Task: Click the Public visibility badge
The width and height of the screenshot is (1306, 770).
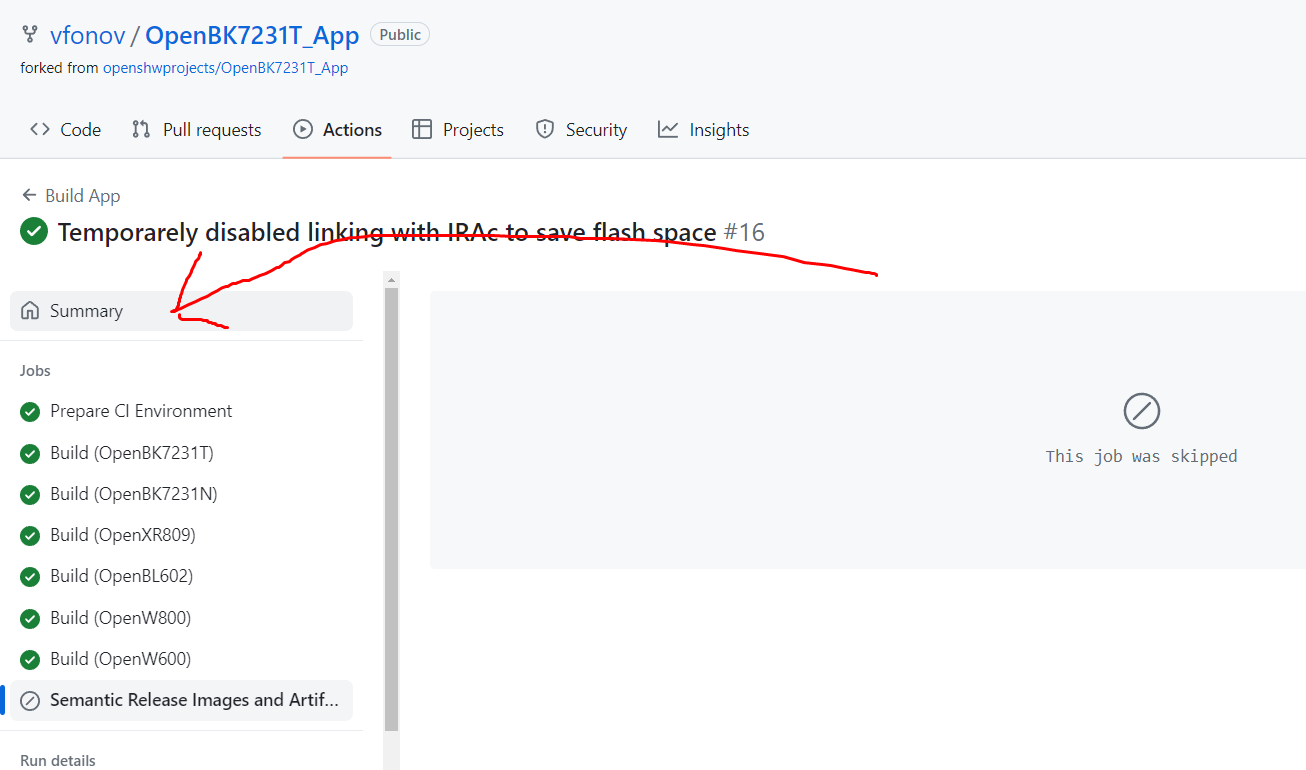Action: [400, 35]
